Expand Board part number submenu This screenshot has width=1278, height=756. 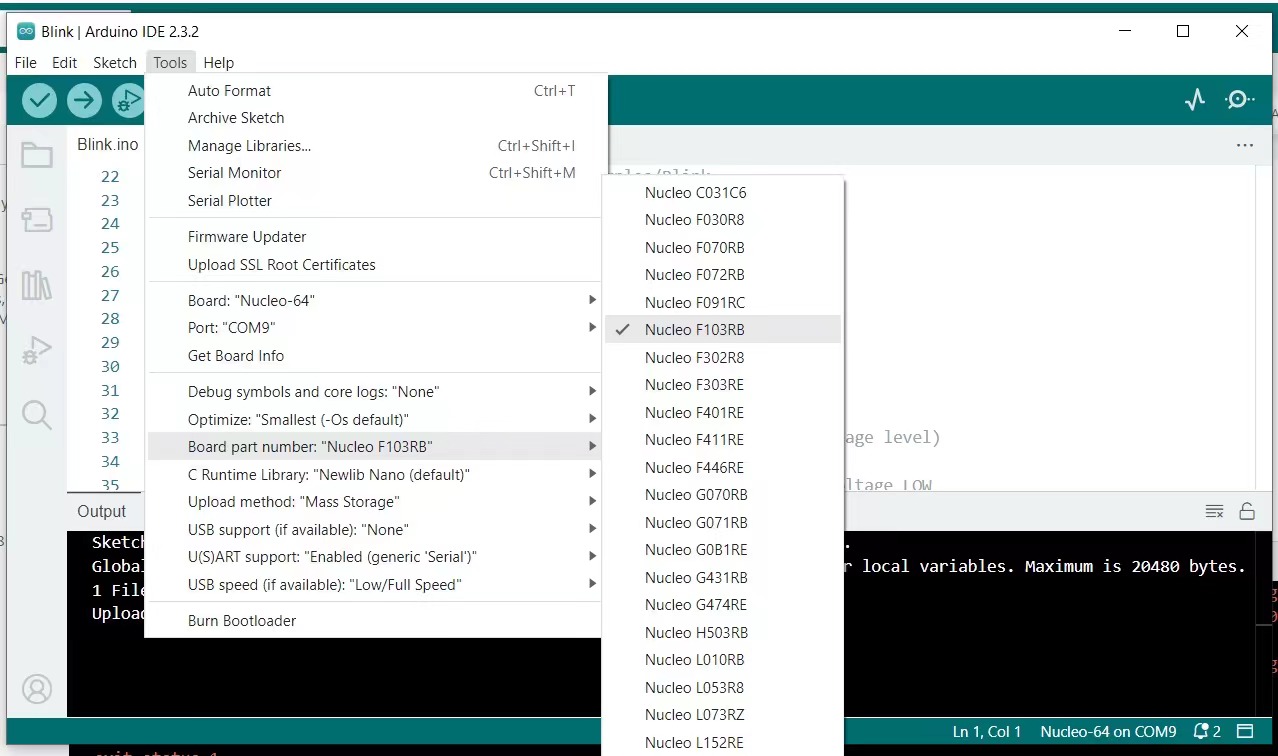375,447
